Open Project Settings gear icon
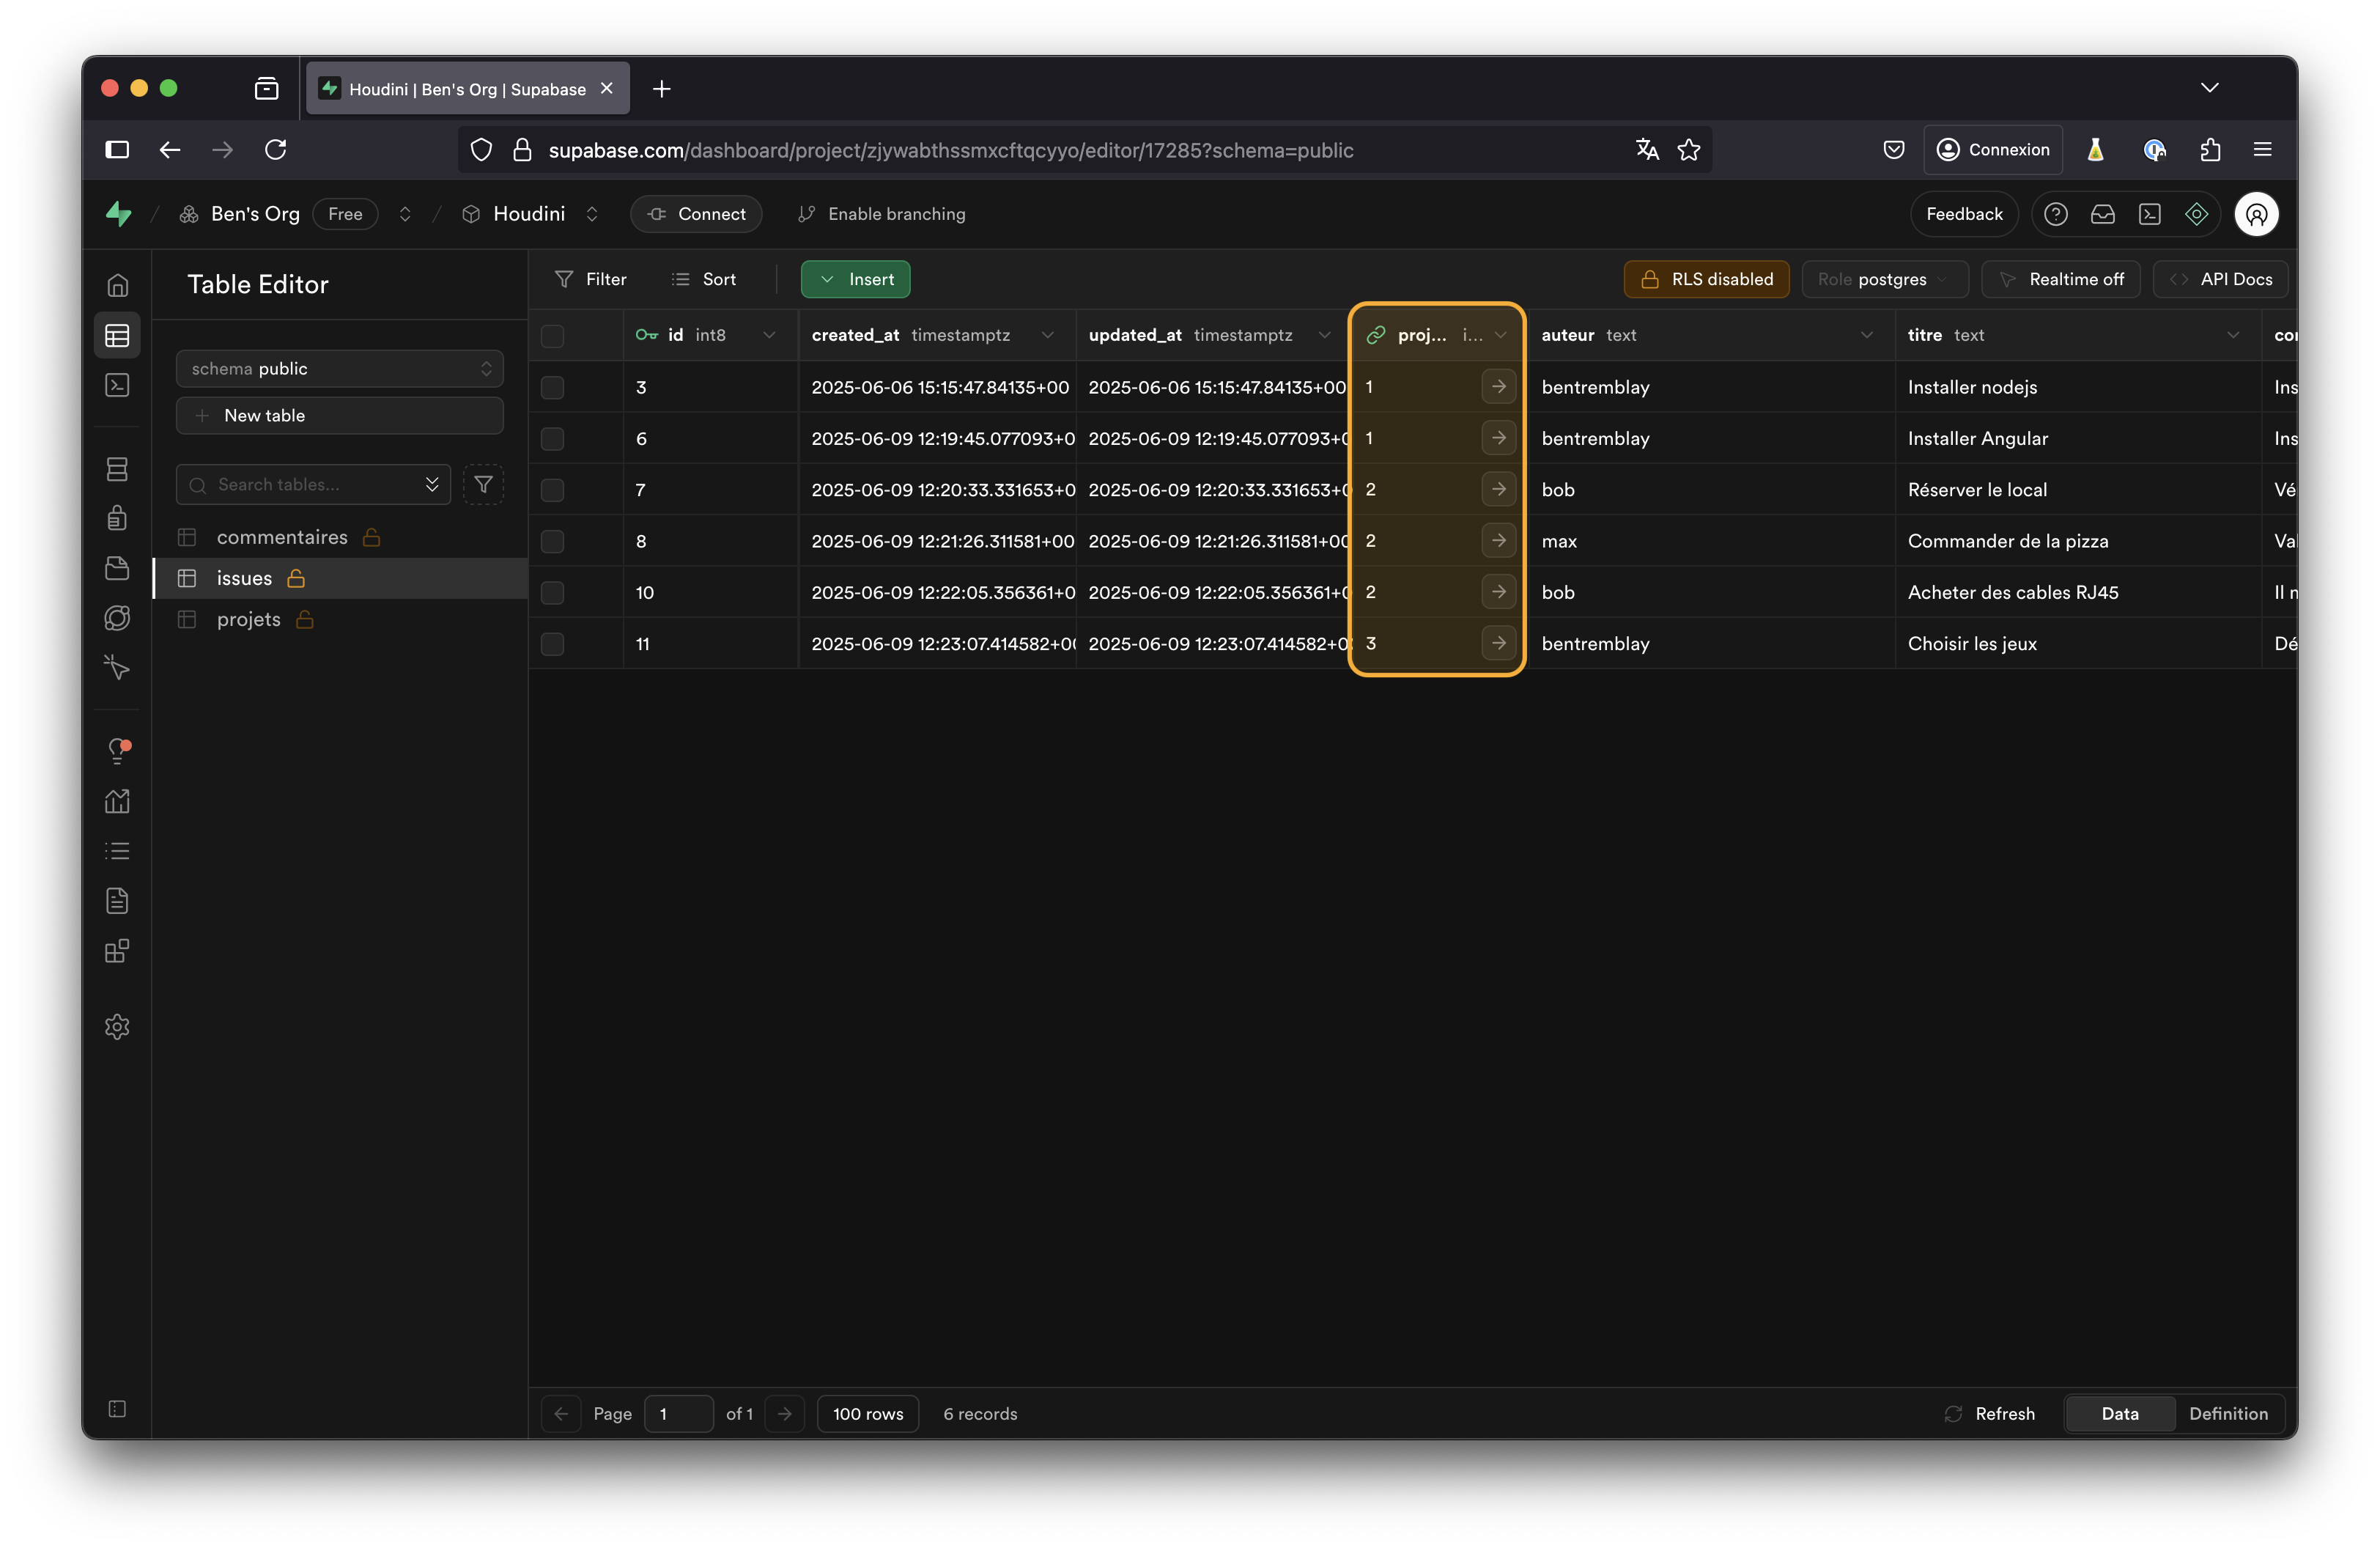The height and width of the screenshot is (1548, 2380). point(117,1027)
